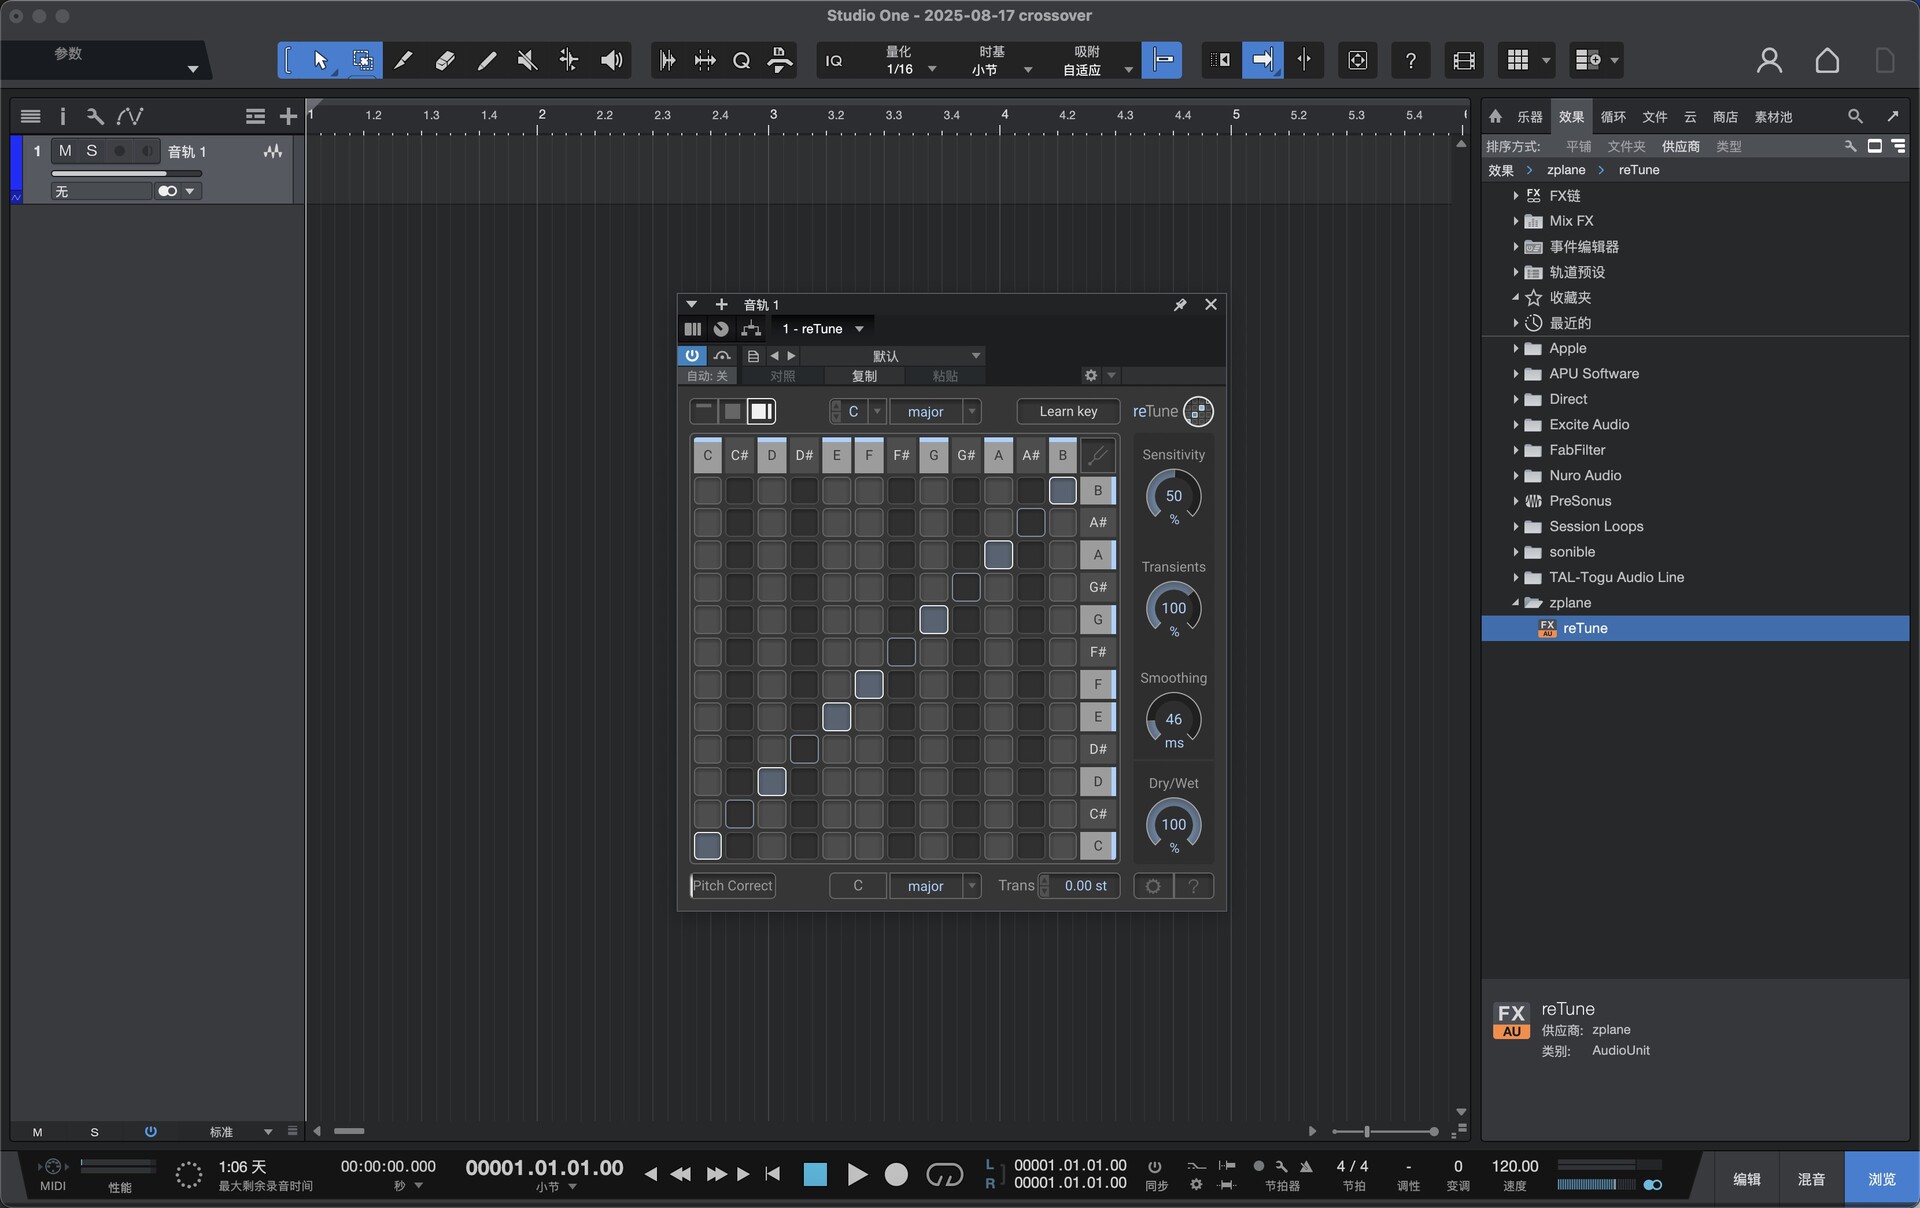The height and width of the screenshot is (1208, 1920).
Task: Open the 吸附 自适应 snap dropdown
Action: pos(1095,61)
